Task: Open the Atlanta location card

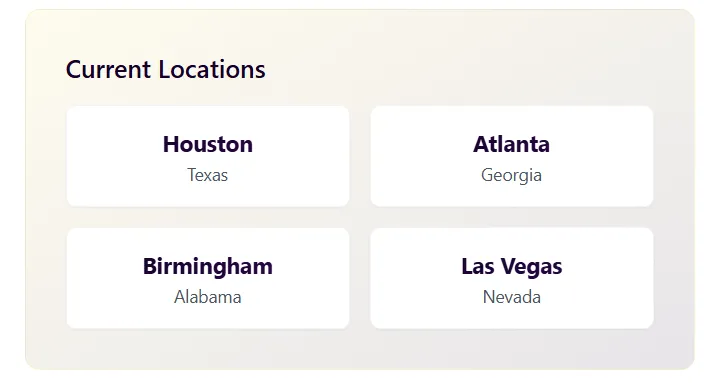Action: click(x=512, y=156)
